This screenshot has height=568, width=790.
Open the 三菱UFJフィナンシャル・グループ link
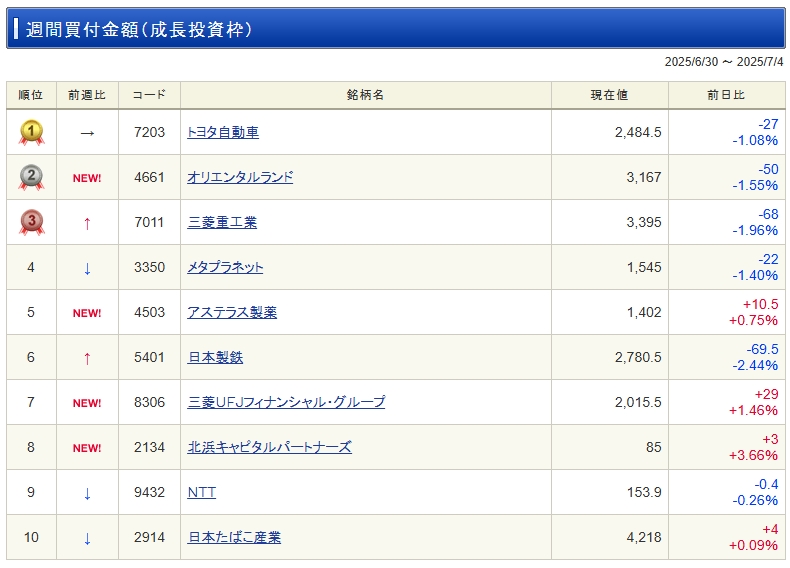pos(286,402)
